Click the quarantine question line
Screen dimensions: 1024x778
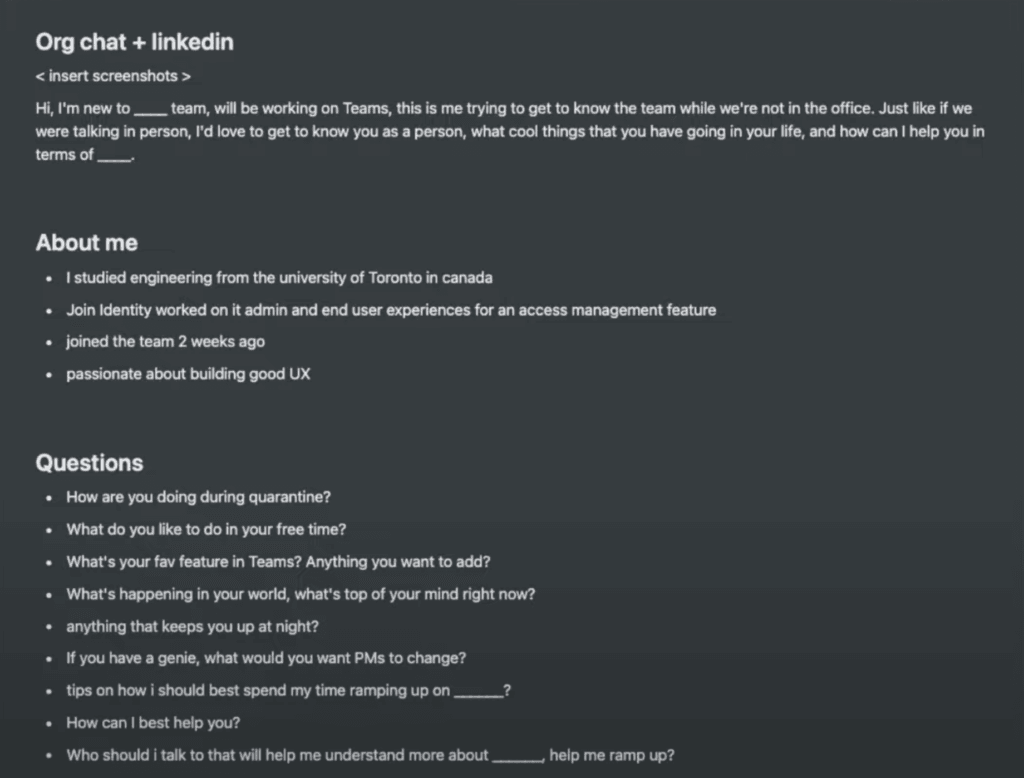pos(198,497)
